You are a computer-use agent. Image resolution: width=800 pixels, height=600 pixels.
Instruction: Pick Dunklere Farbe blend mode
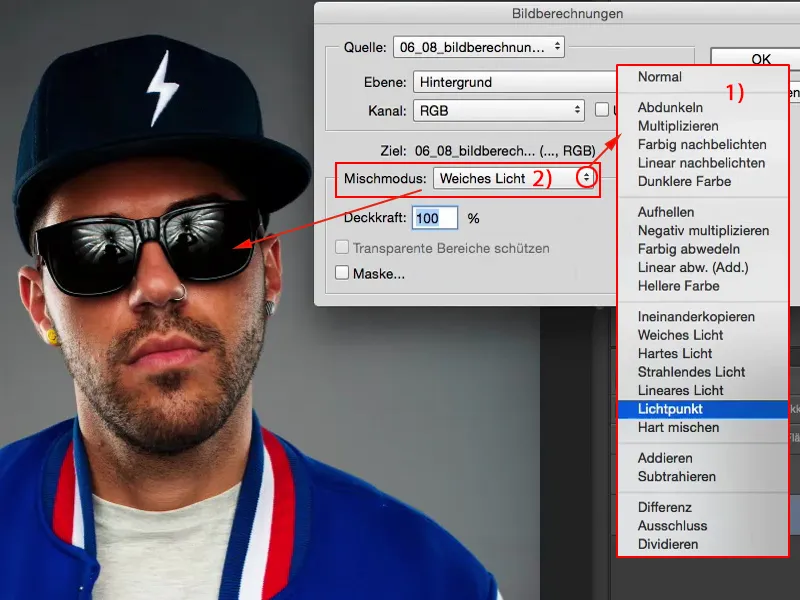point(684,181)
